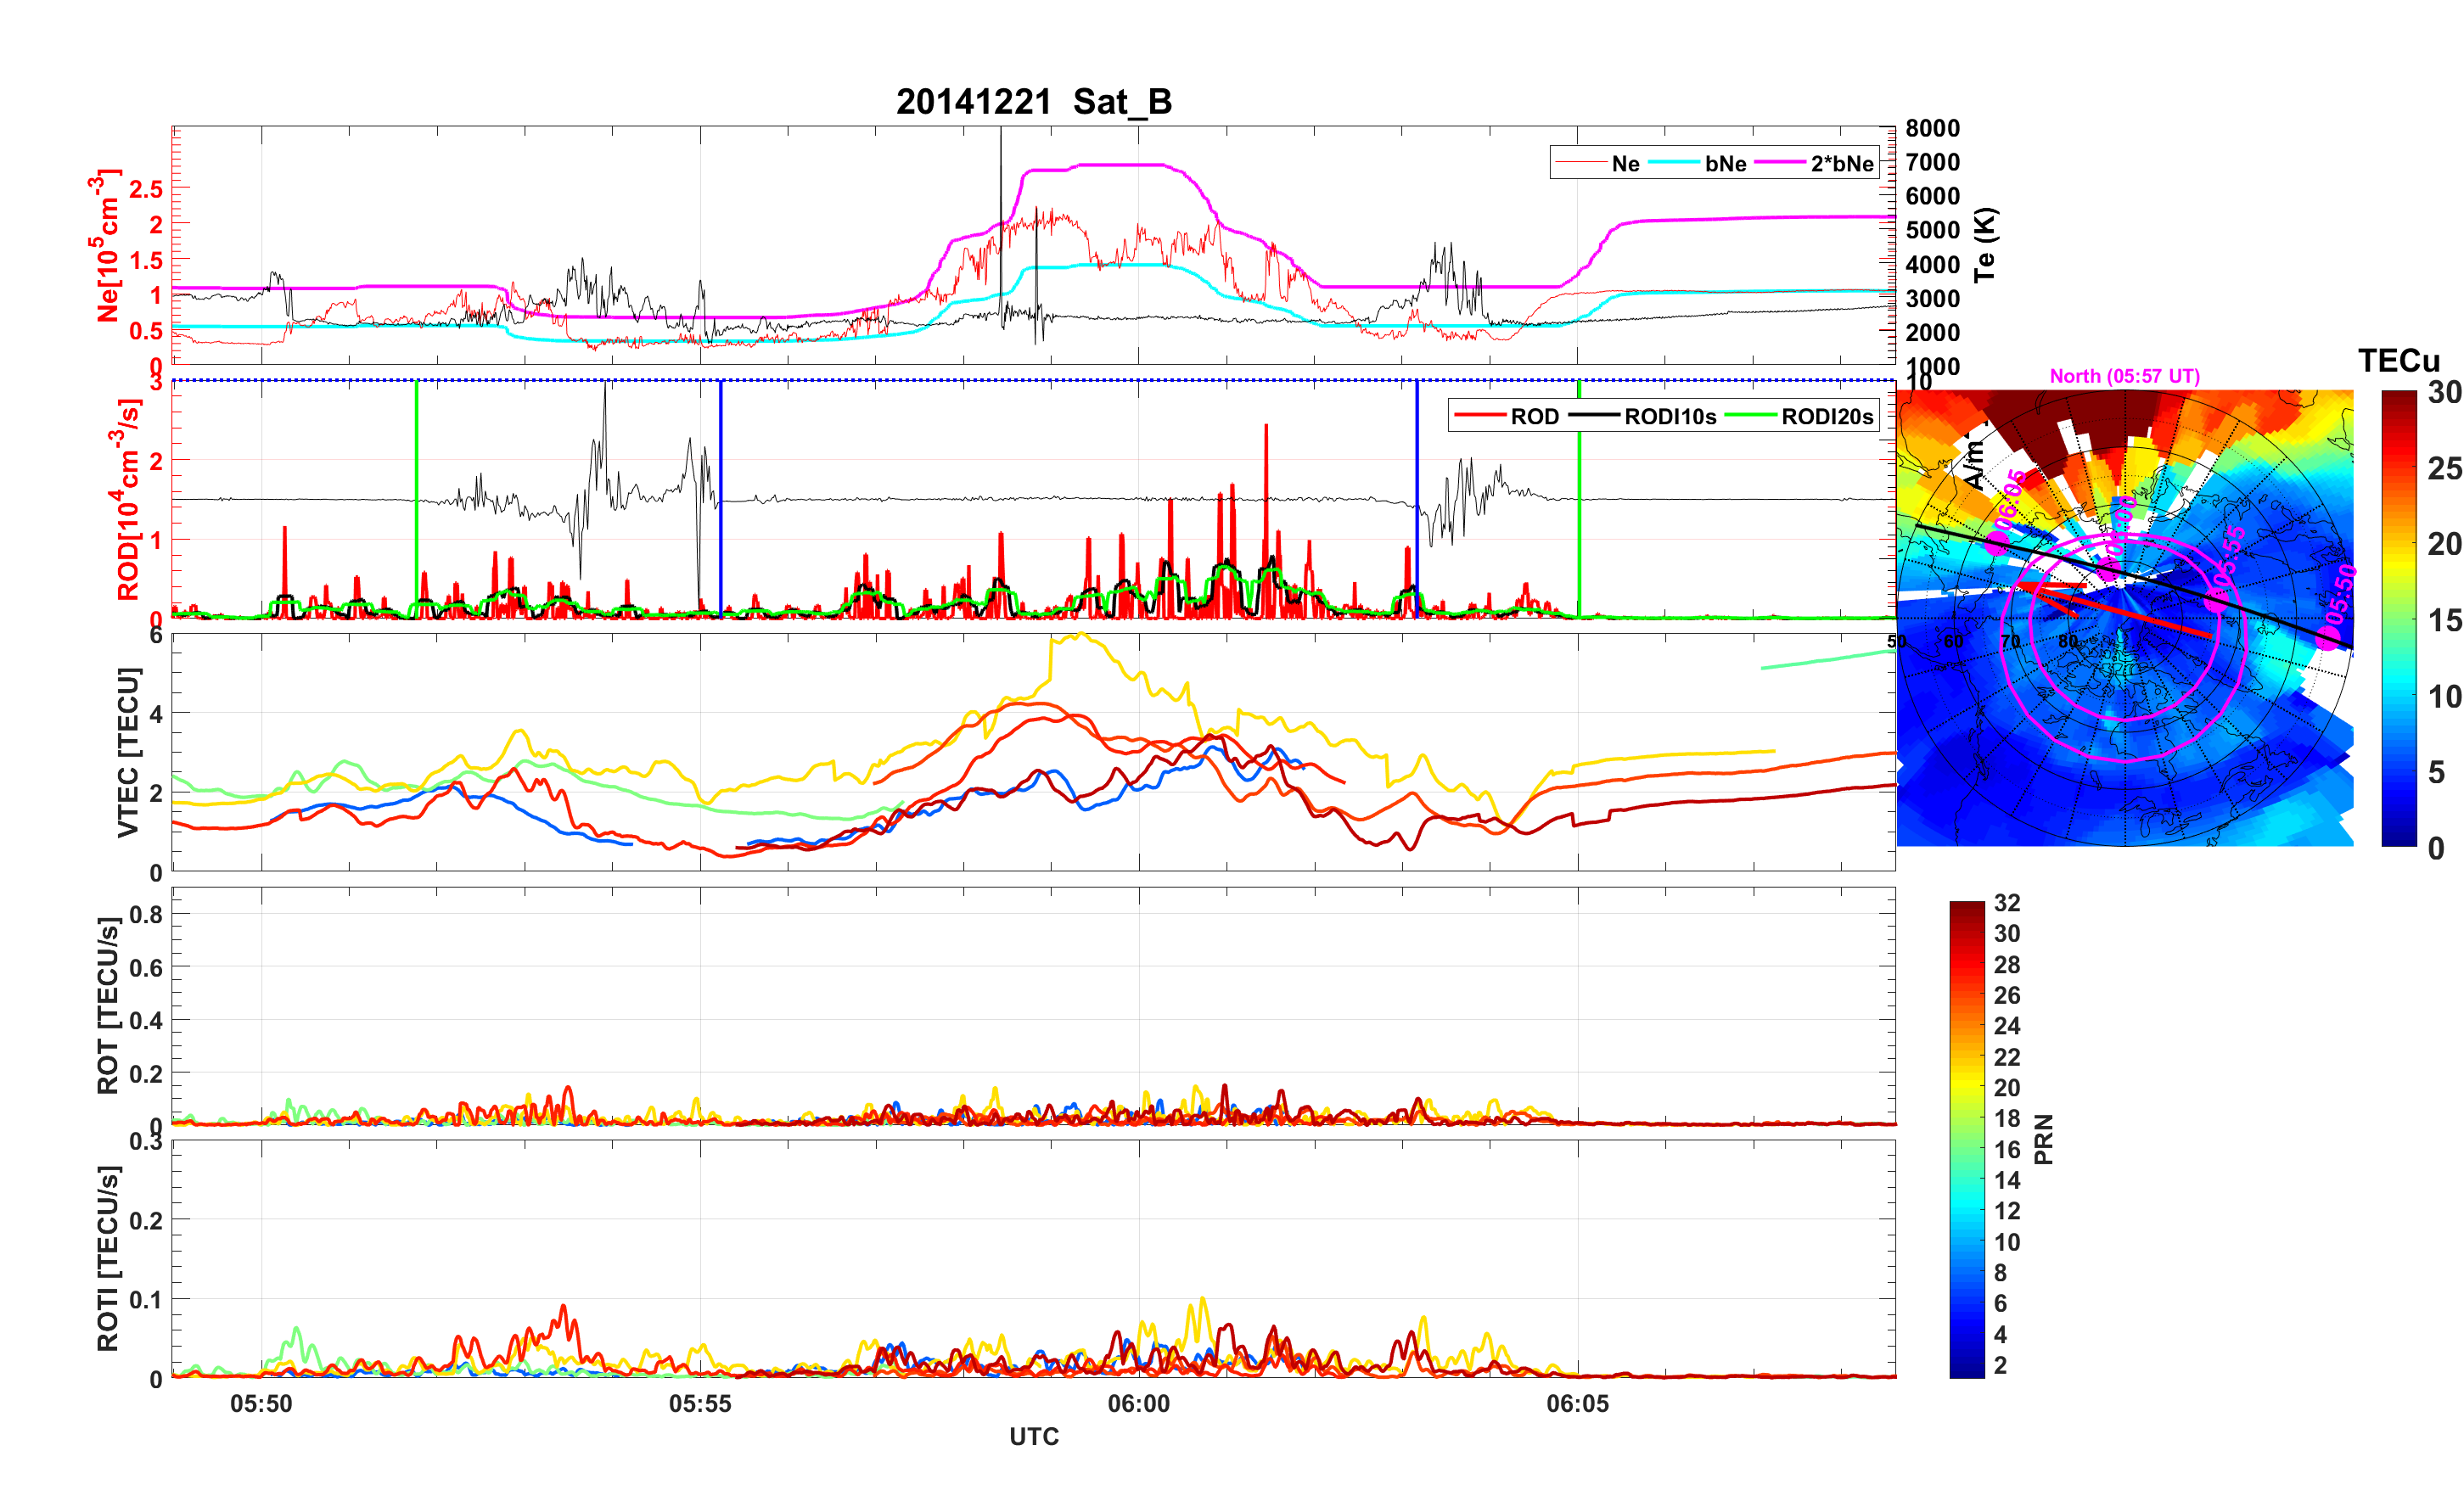Click the plot title 20141221 Sat_B
2464x1490 pixels.
pyautogui.click(x=1033, y=102)
